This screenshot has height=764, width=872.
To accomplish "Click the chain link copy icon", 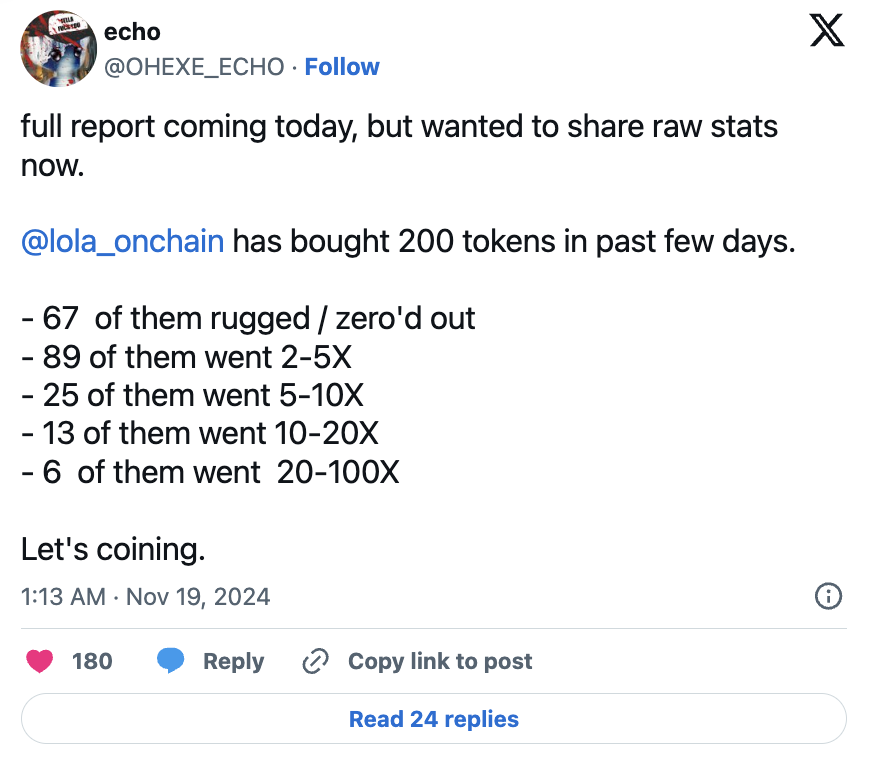I will 316,661.
